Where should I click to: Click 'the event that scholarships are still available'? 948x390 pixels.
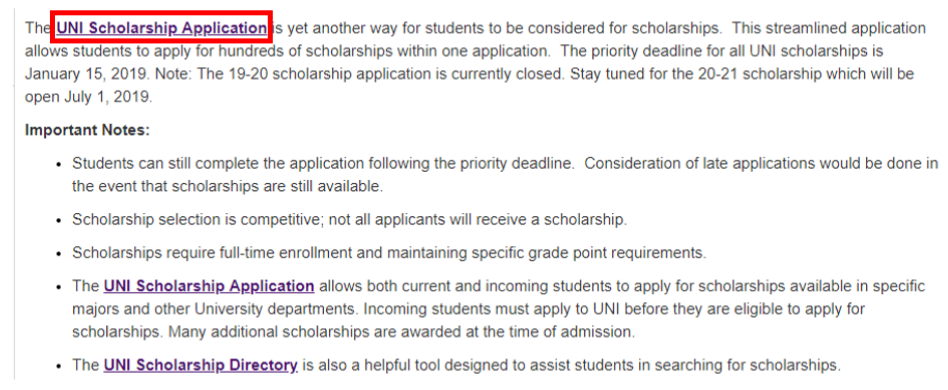pyautogui.click(x=228, y=186)
